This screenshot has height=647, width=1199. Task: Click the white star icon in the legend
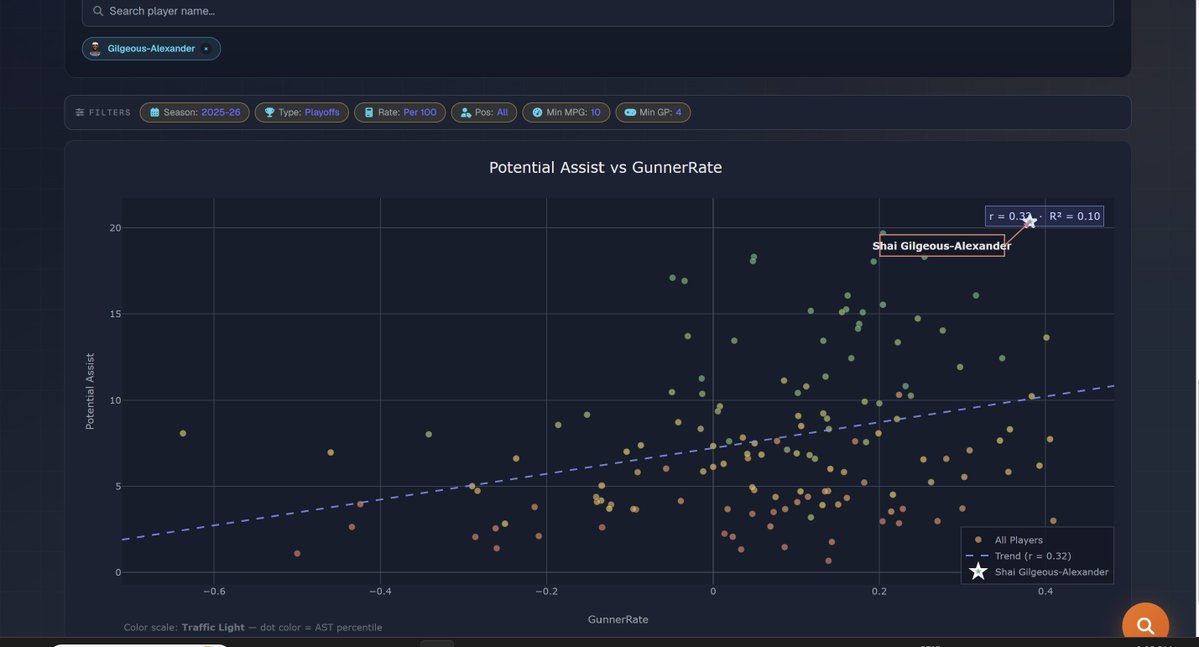[978, 572]
